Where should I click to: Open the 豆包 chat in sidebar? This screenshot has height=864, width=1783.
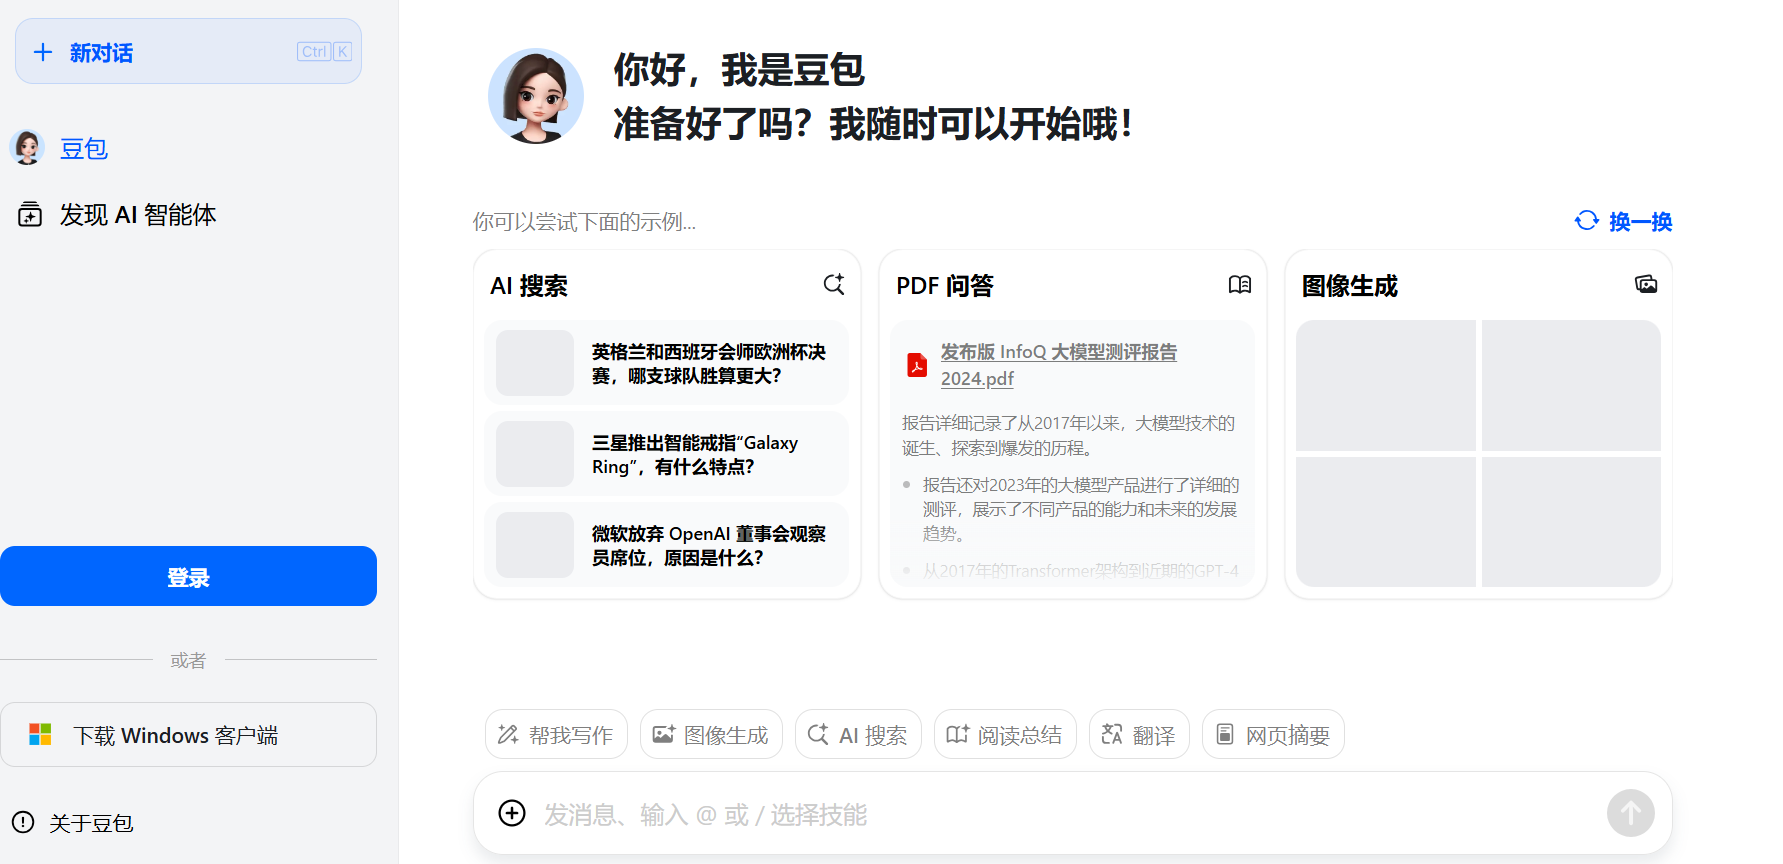tap(84, 149)
